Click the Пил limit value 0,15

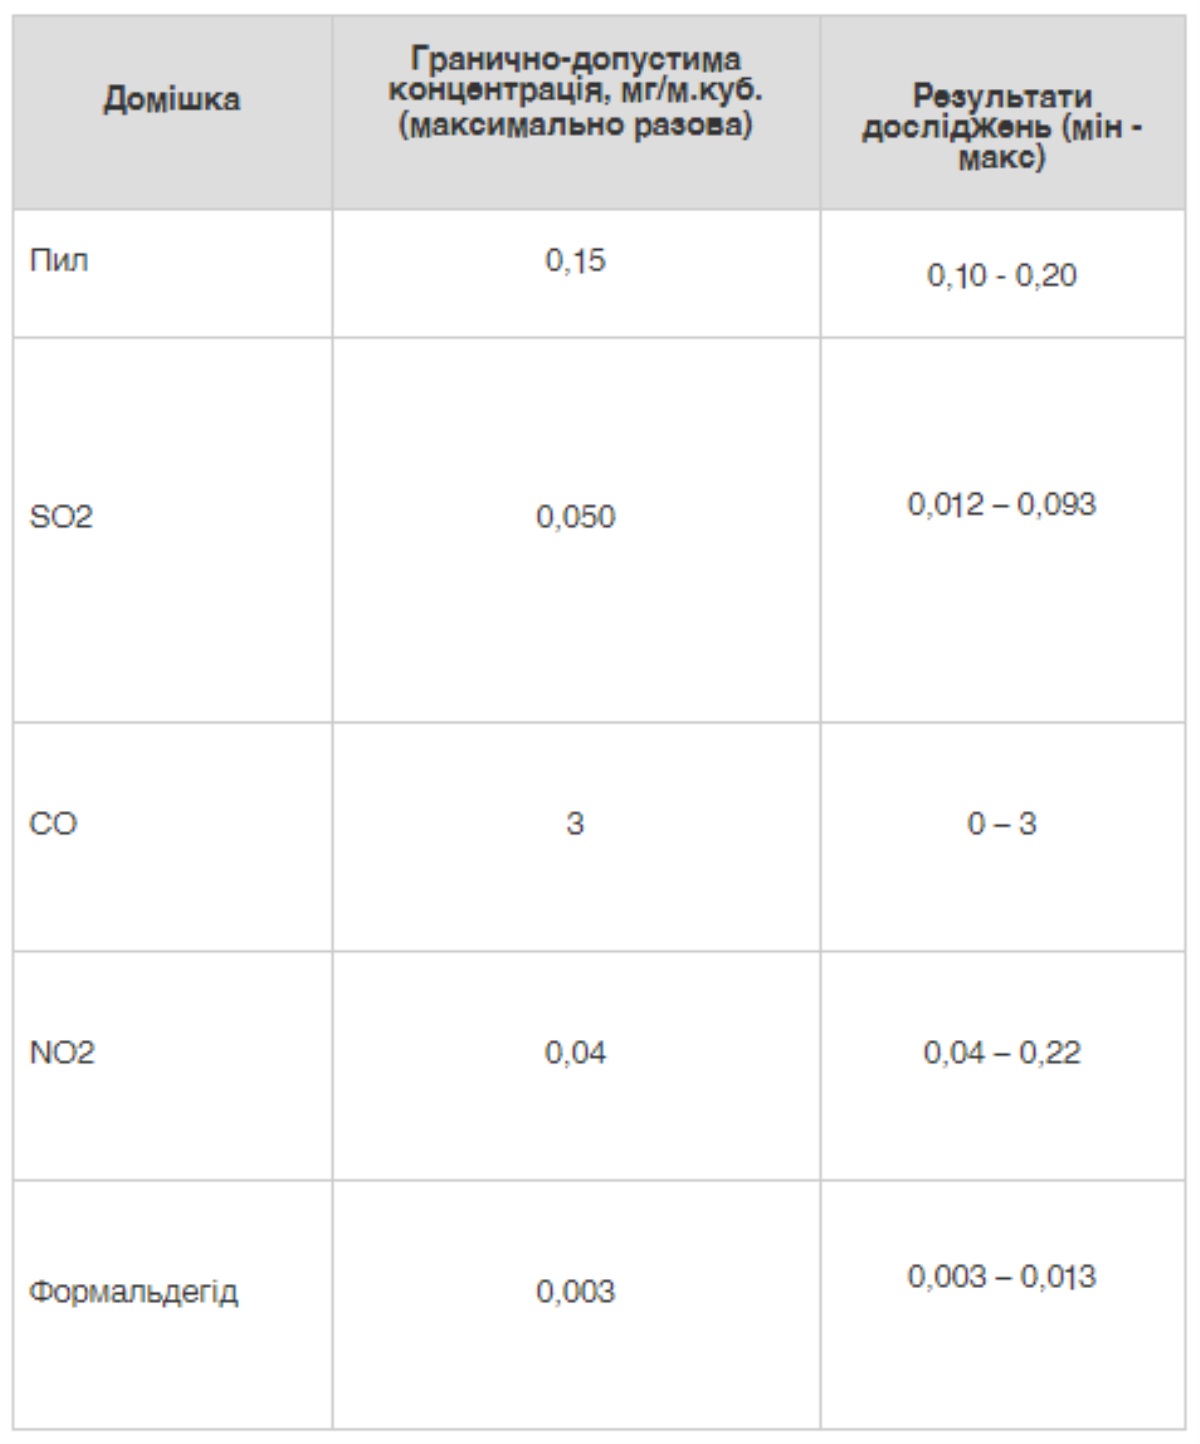pos(576,261)
